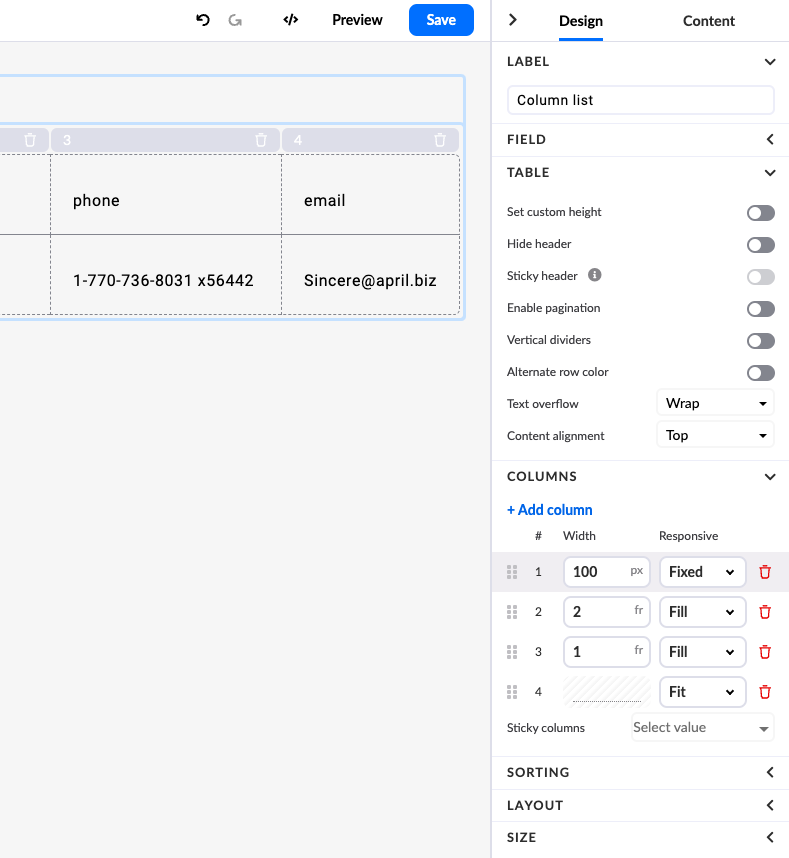Viewport: 789px width, 858px height.
Task: Collapse the LABEL section
Action: click(x=770, y=62)
